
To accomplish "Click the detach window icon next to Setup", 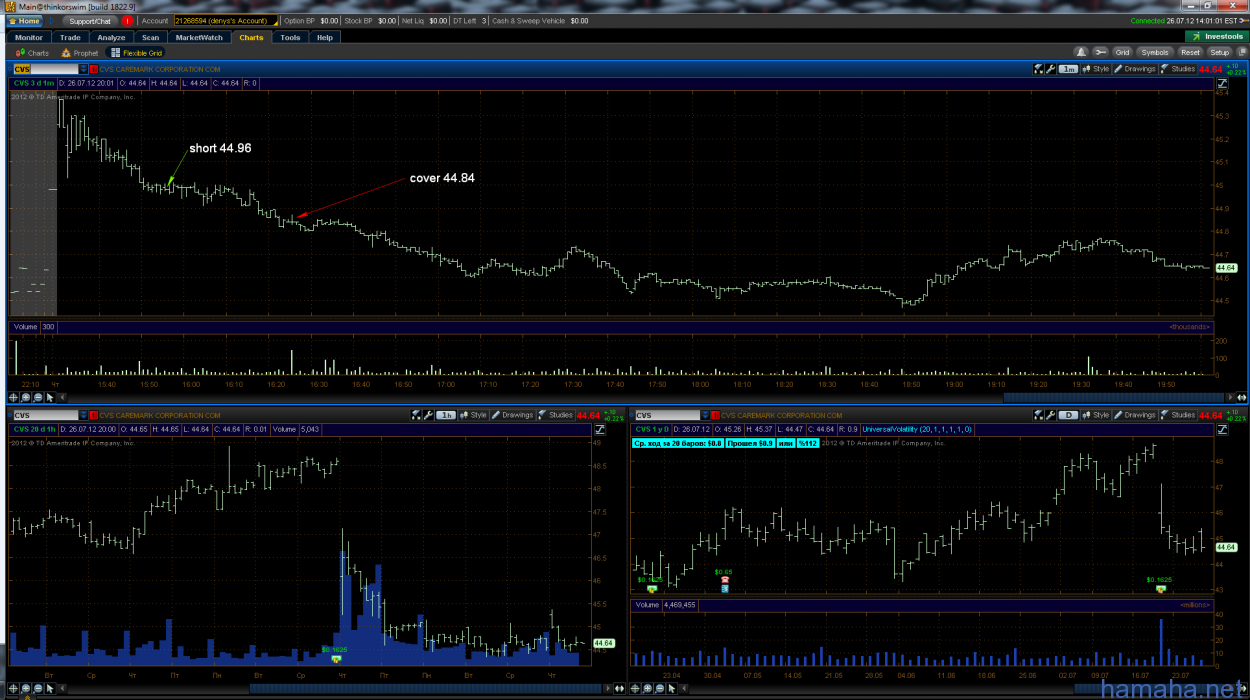I will (x=1240, y=52).
